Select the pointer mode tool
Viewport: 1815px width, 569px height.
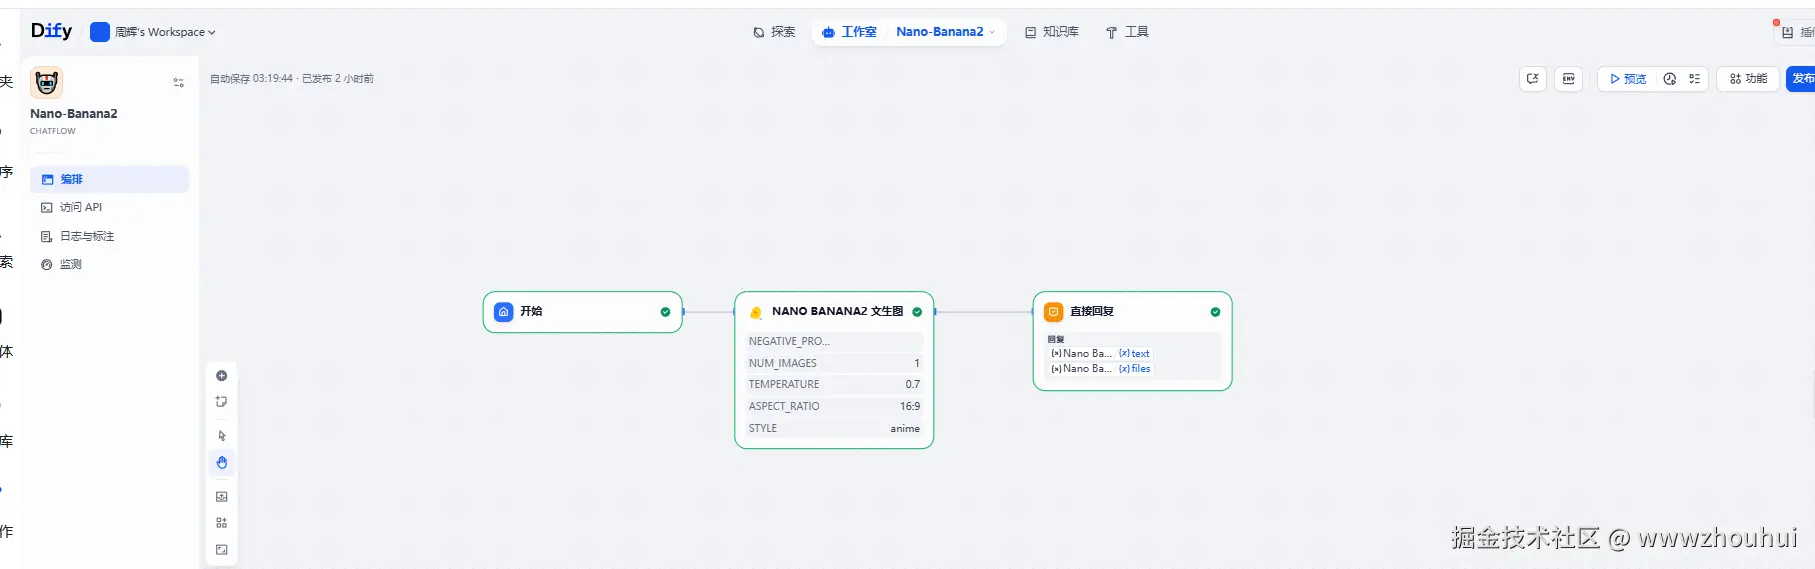pos(222,436)
